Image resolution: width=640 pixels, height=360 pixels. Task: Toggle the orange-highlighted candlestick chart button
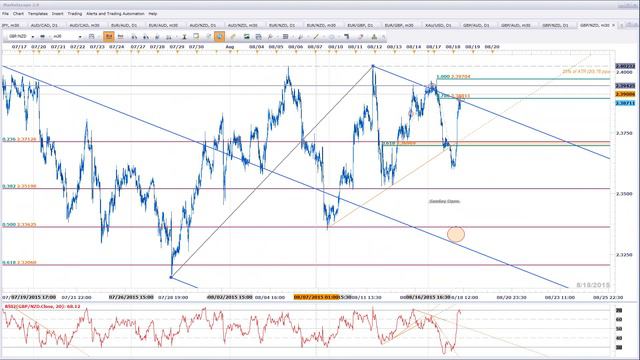[109, 37]
